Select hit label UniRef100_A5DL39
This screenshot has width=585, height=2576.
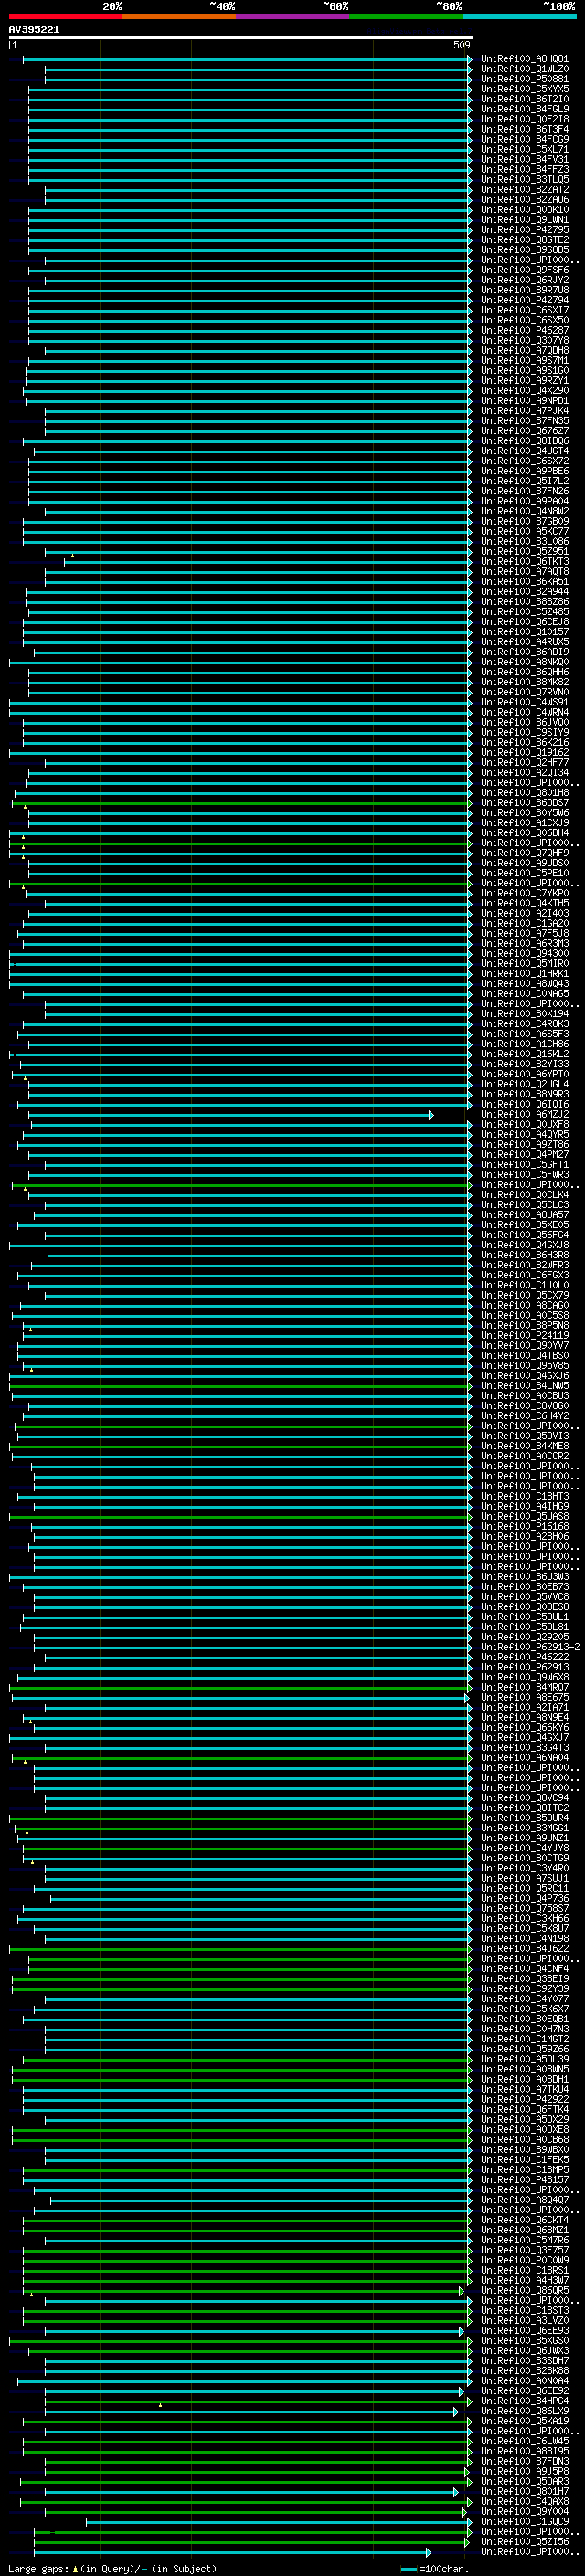[x=525, y=2060]
